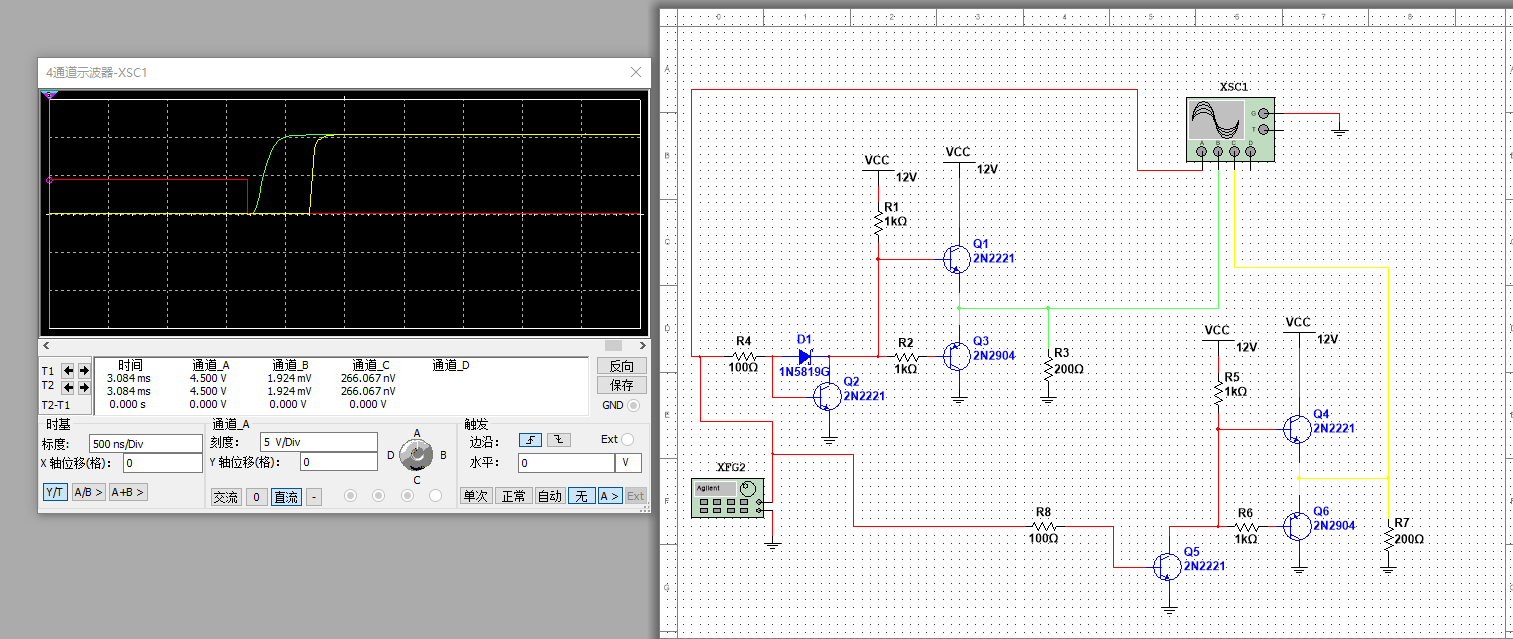Click the 反向 reverse button
1513x639 pixels.
(621, 366)
